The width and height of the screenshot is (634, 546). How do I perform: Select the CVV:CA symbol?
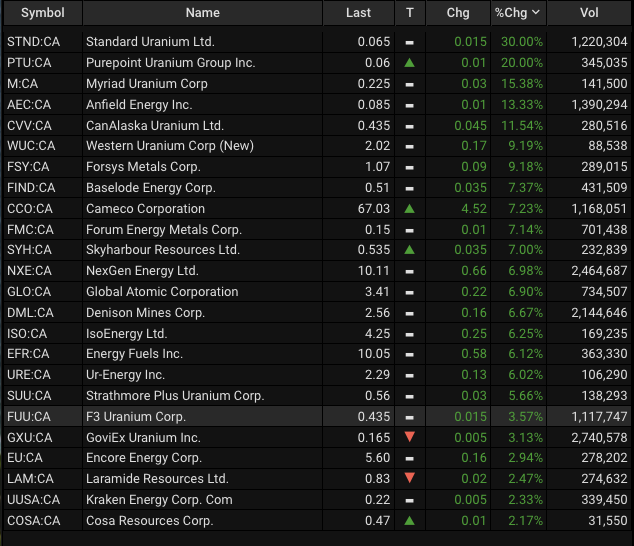click(29, 126)
